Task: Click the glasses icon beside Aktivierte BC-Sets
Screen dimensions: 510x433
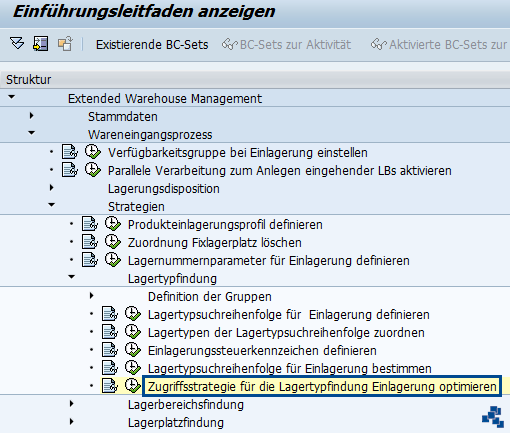Action: coord(379,44)
